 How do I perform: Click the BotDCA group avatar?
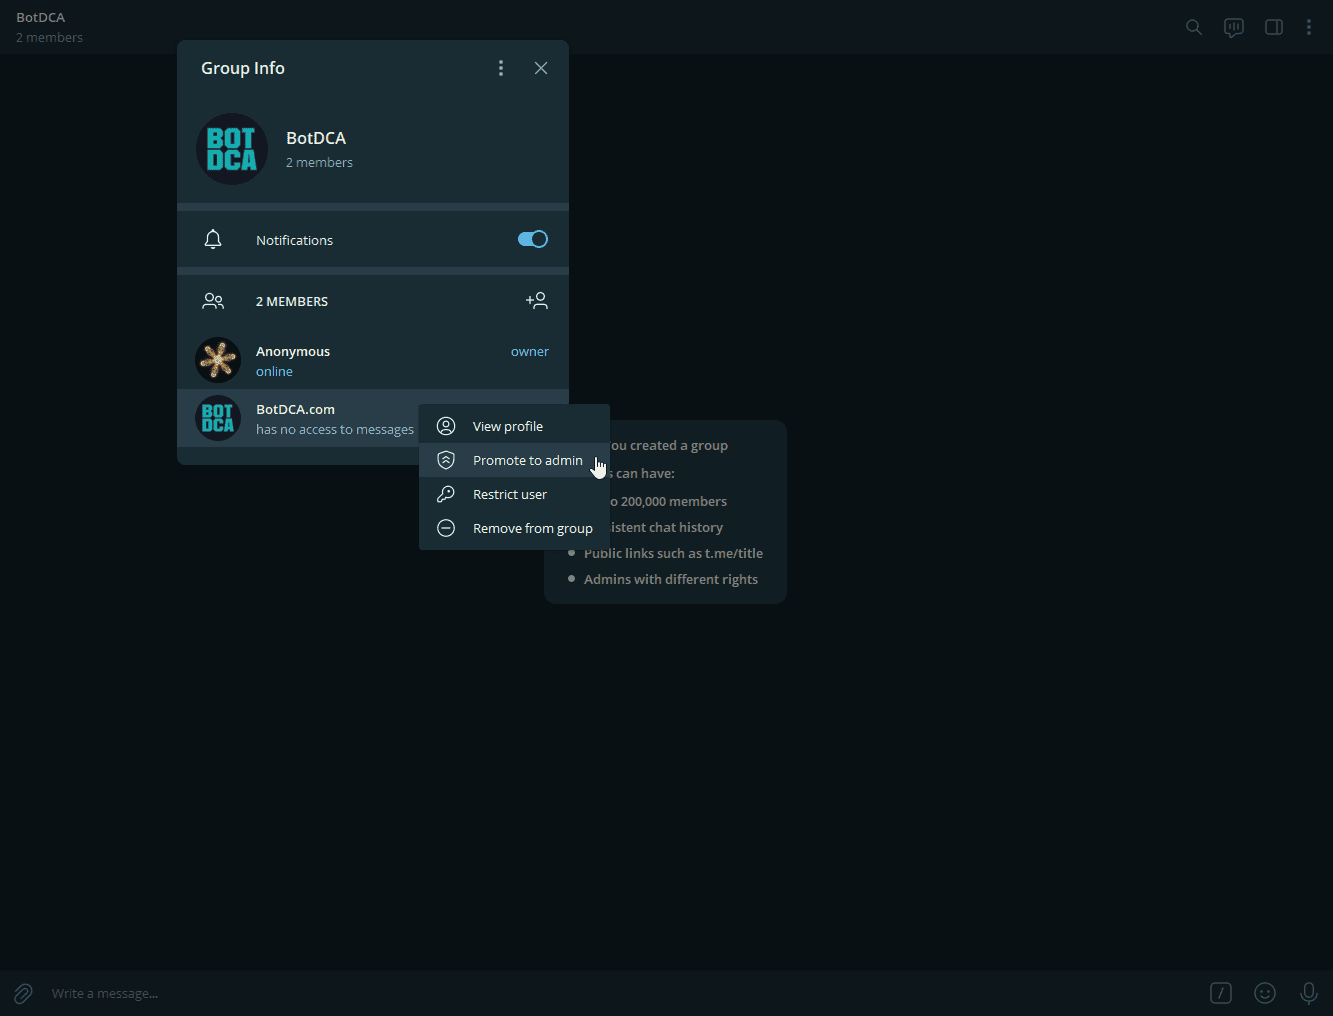(232, 149)
